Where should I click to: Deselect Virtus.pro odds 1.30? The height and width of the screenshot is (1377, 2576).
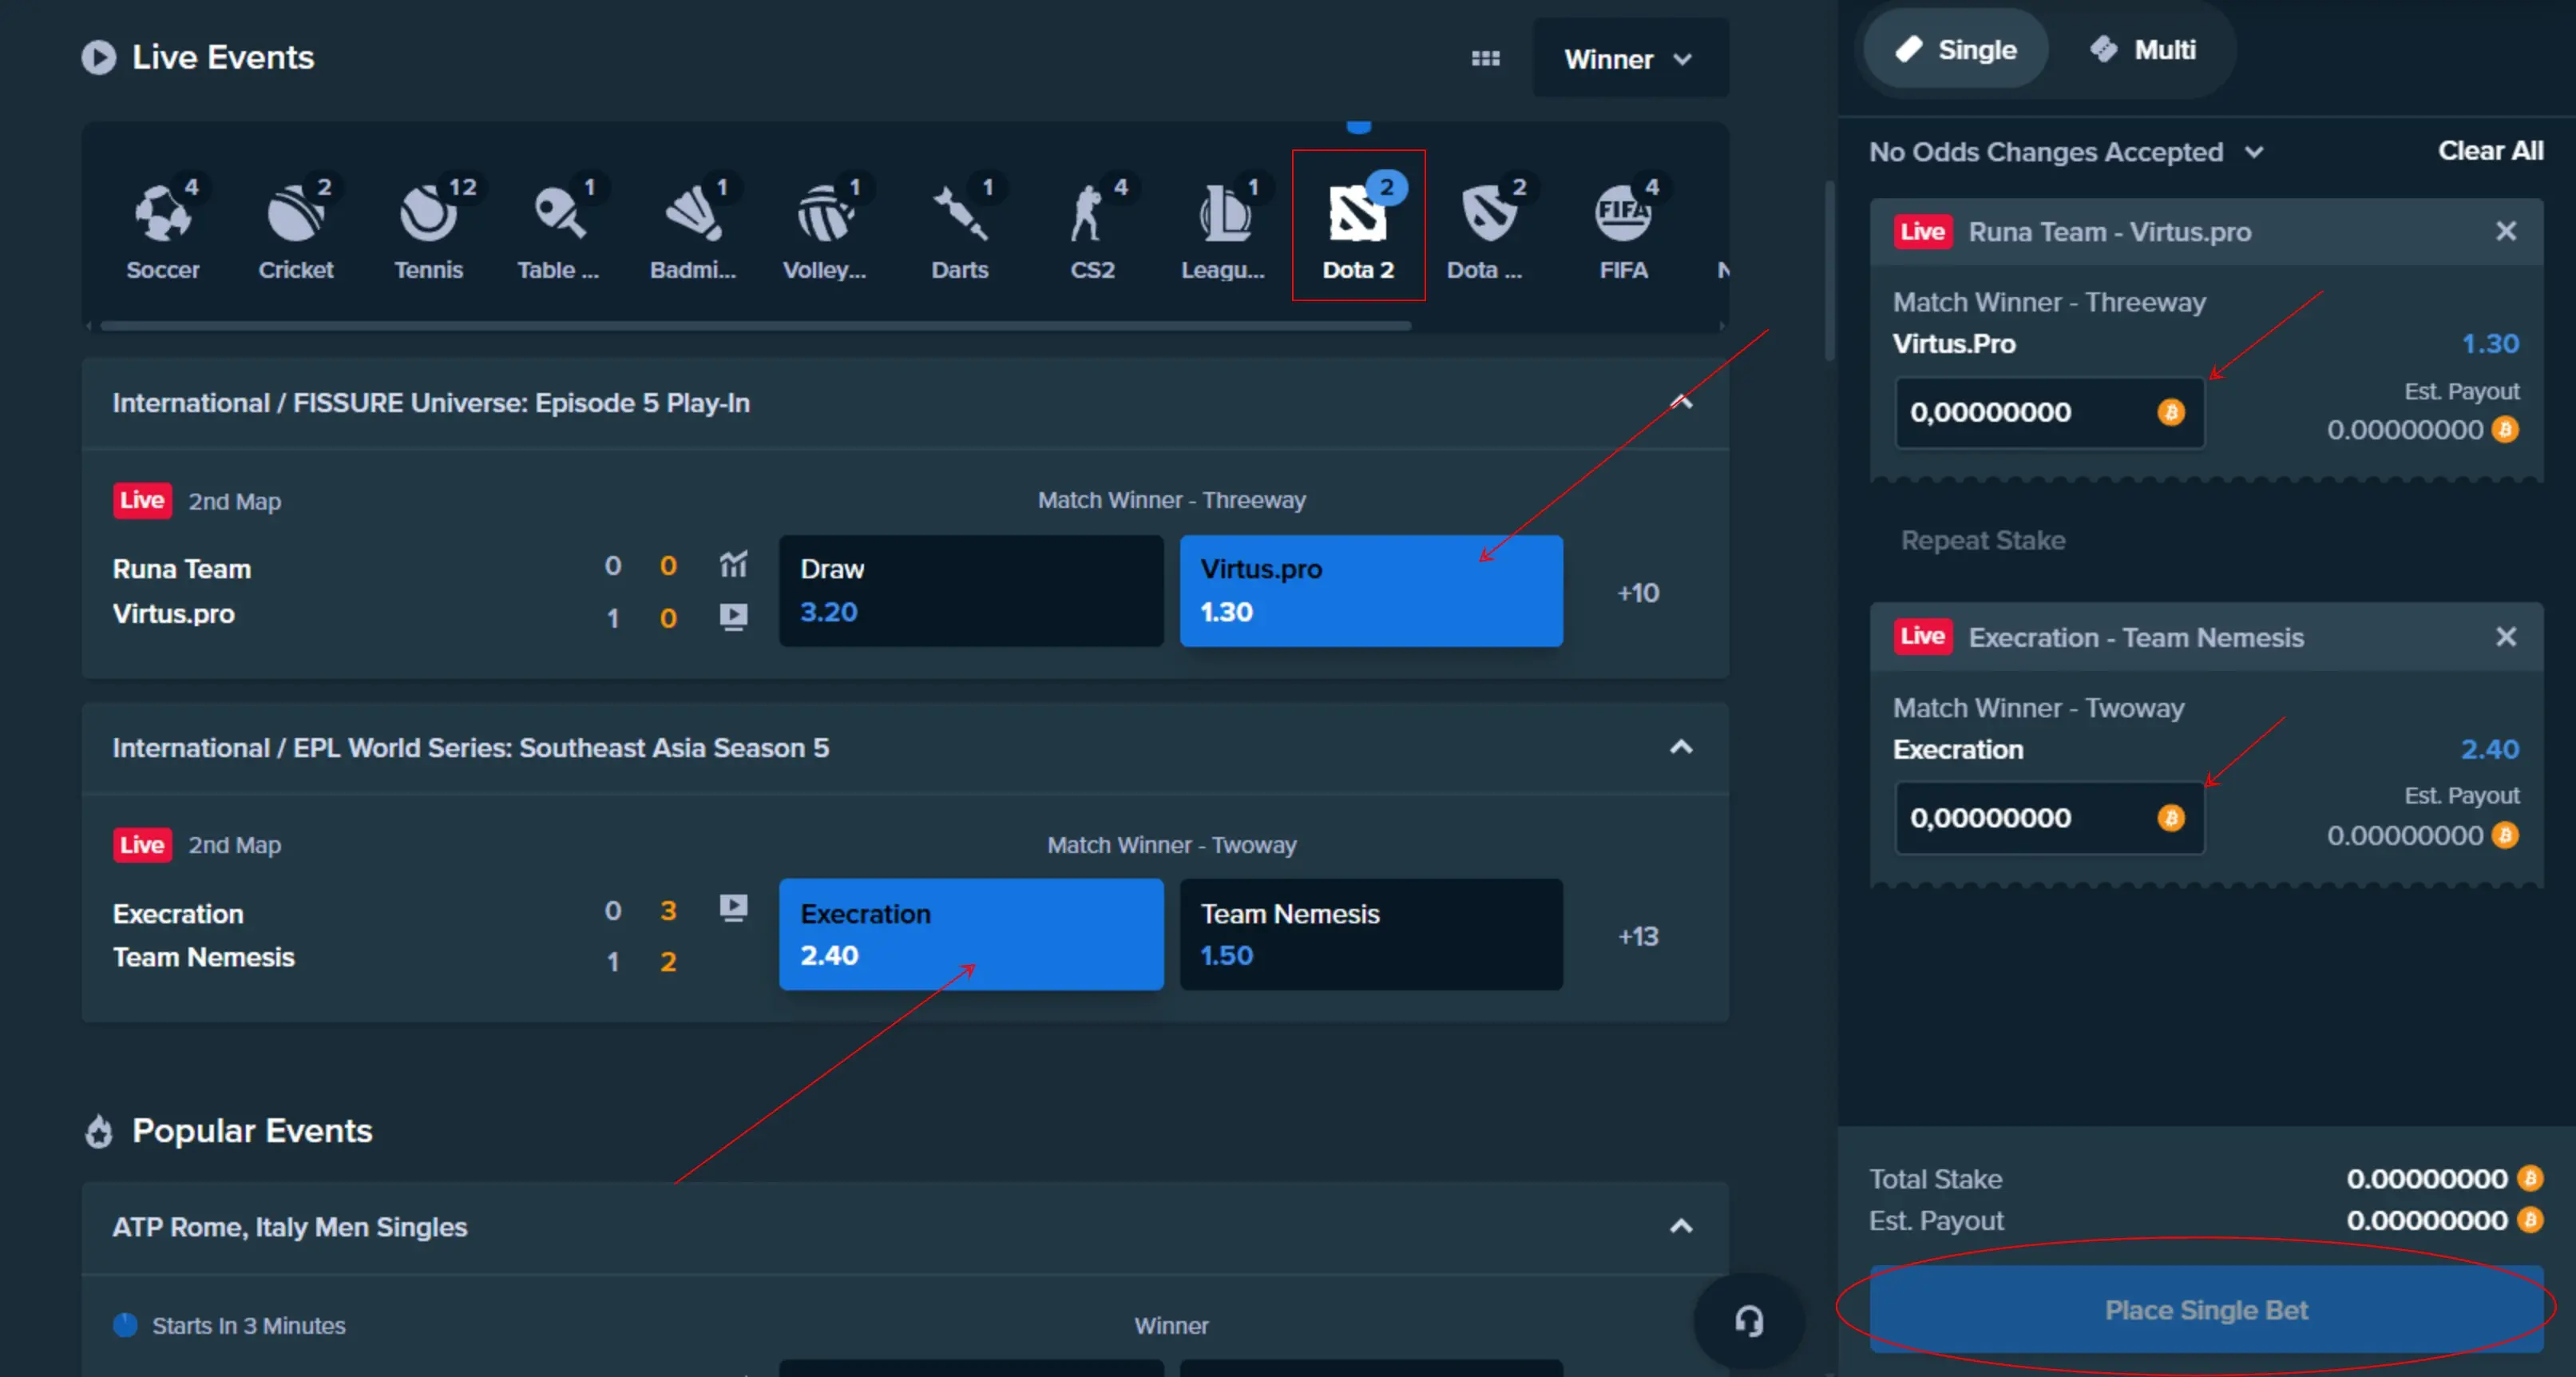pyautogui.click(x=1371, y=591)
